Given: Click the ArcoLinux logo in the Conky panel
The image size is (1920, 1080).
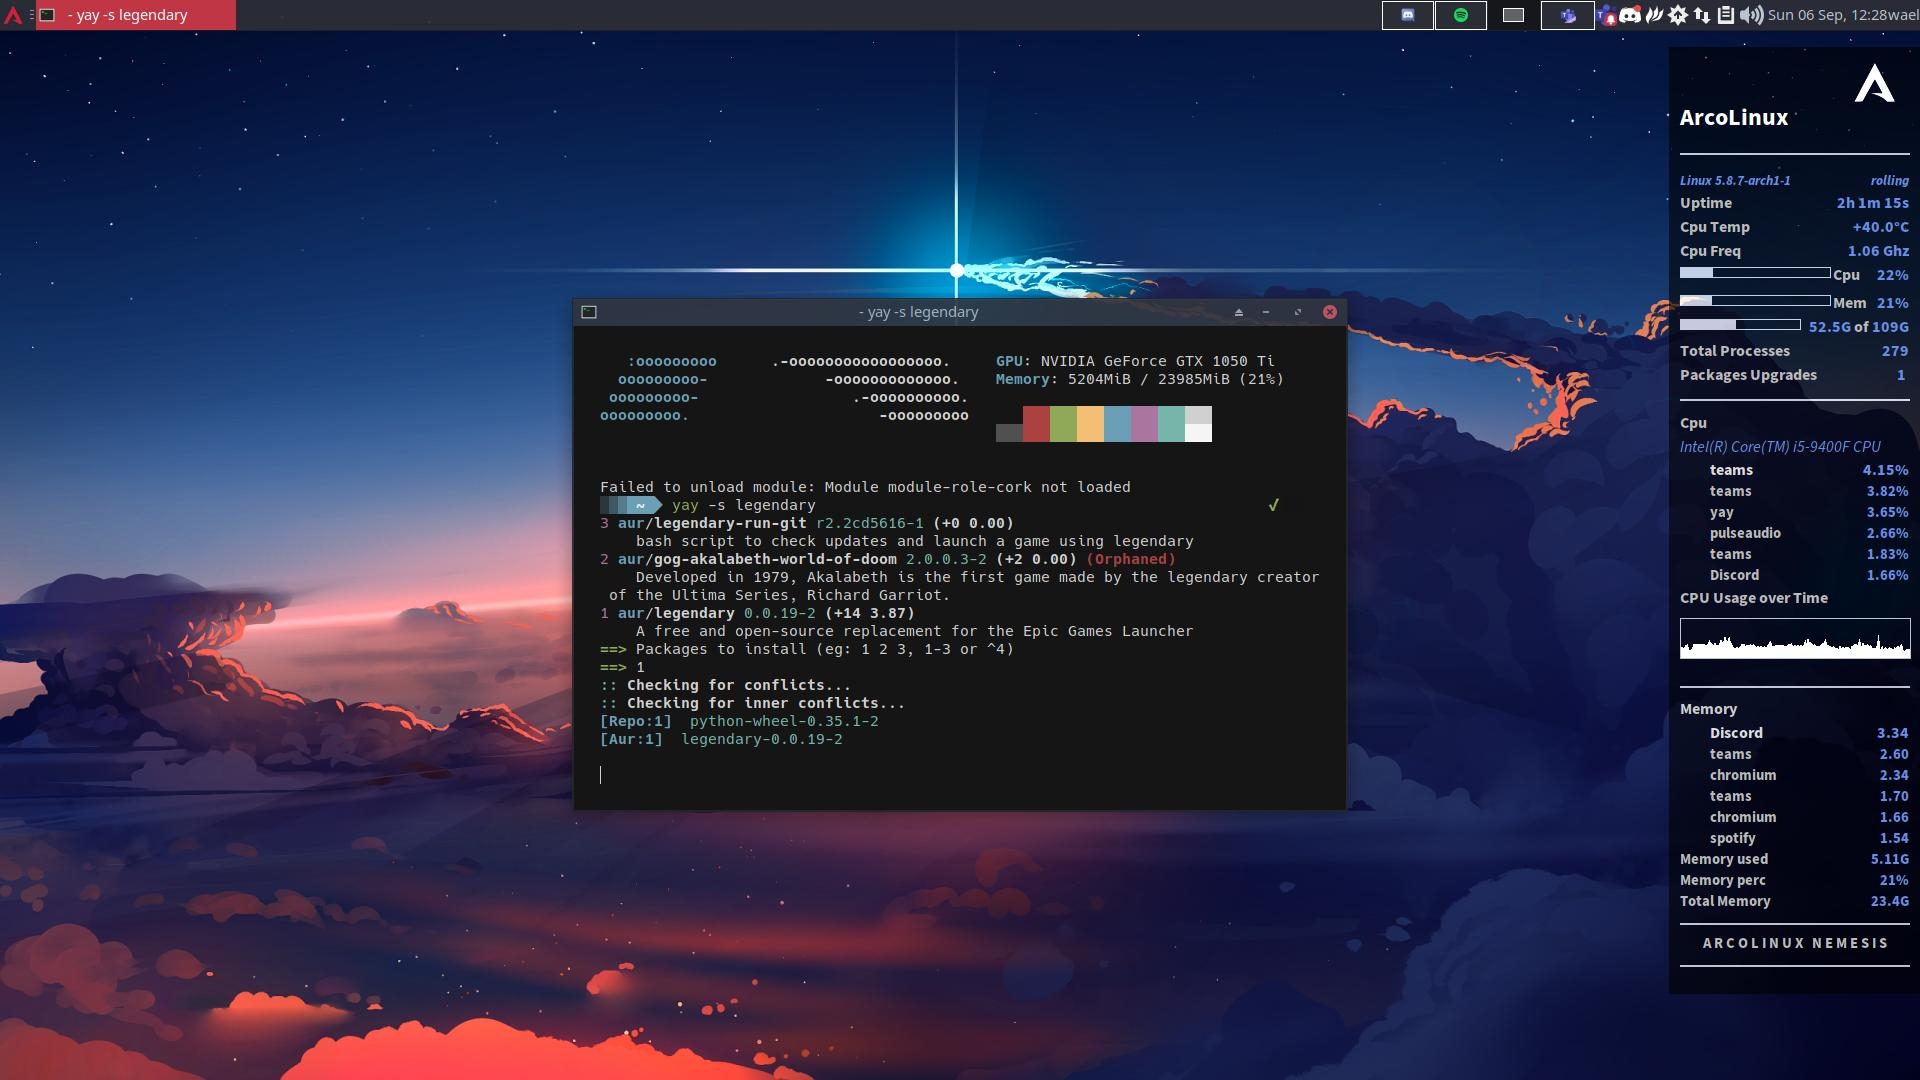Looking at the screenshot, I should (1874, 83).
